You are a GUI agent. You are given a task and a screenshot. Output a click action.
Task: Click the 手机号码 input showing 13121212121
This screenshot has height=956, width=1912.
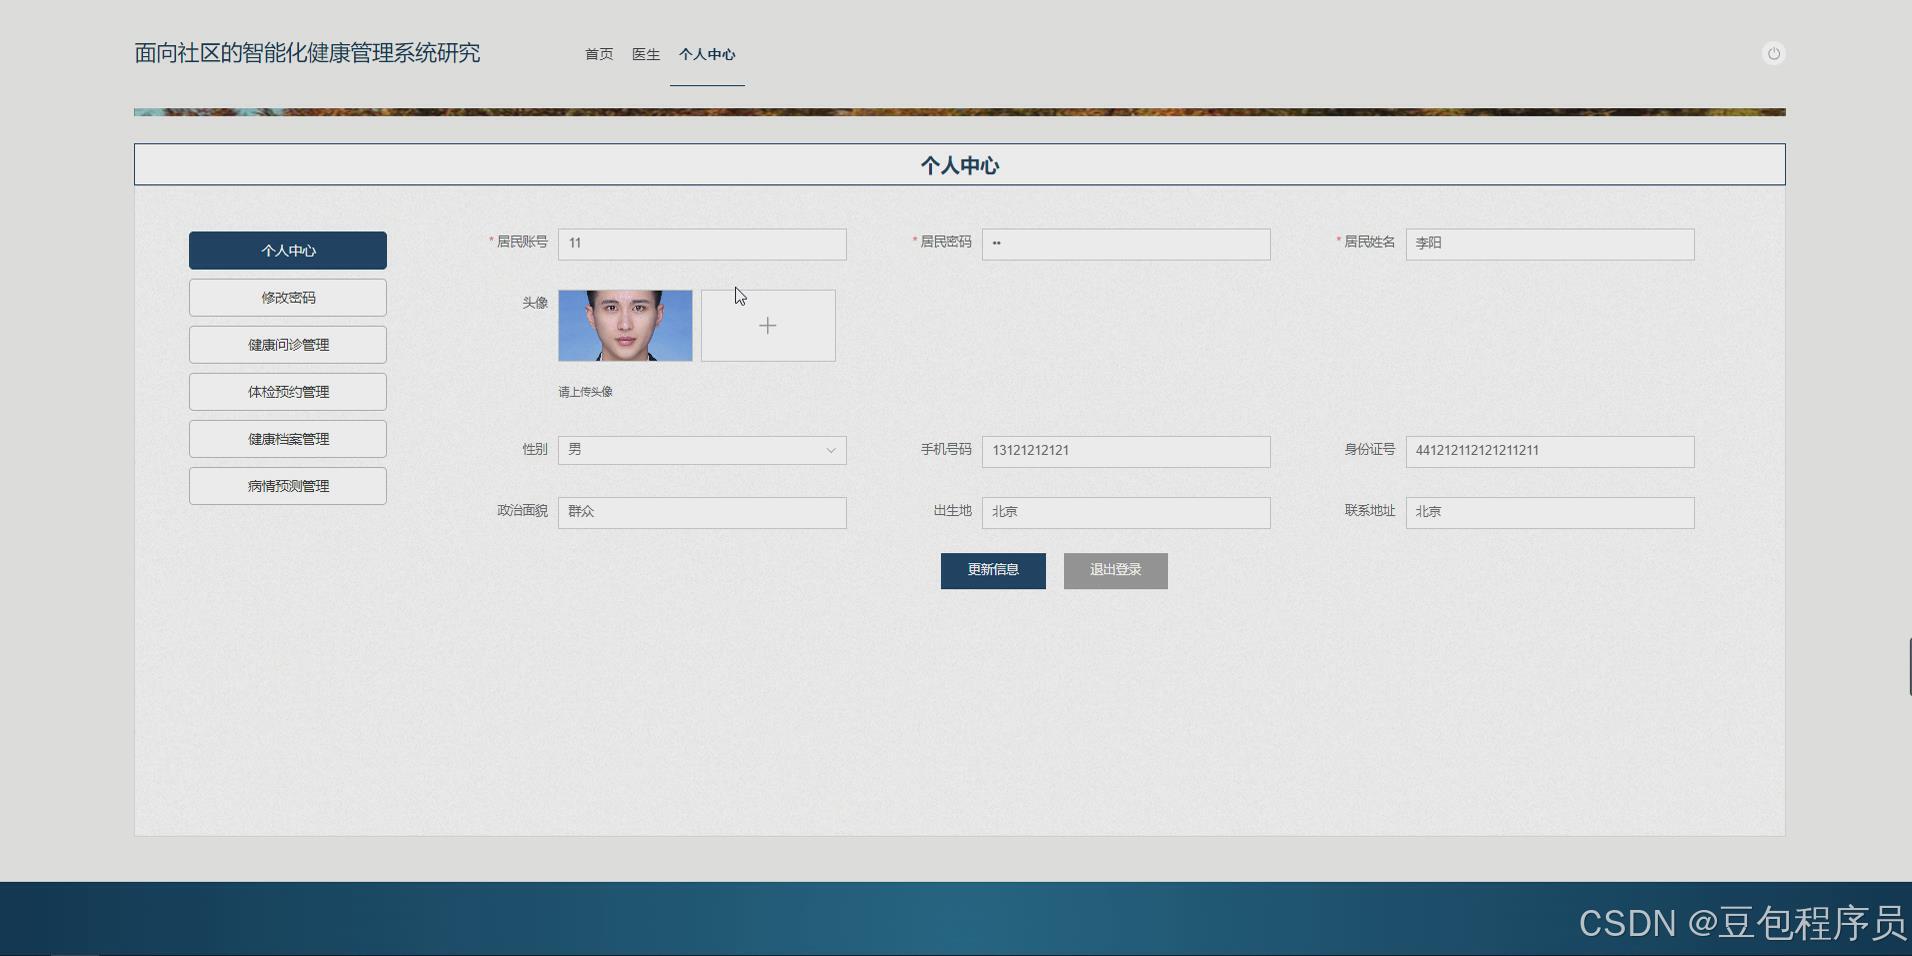click(x=1125, y=451)
